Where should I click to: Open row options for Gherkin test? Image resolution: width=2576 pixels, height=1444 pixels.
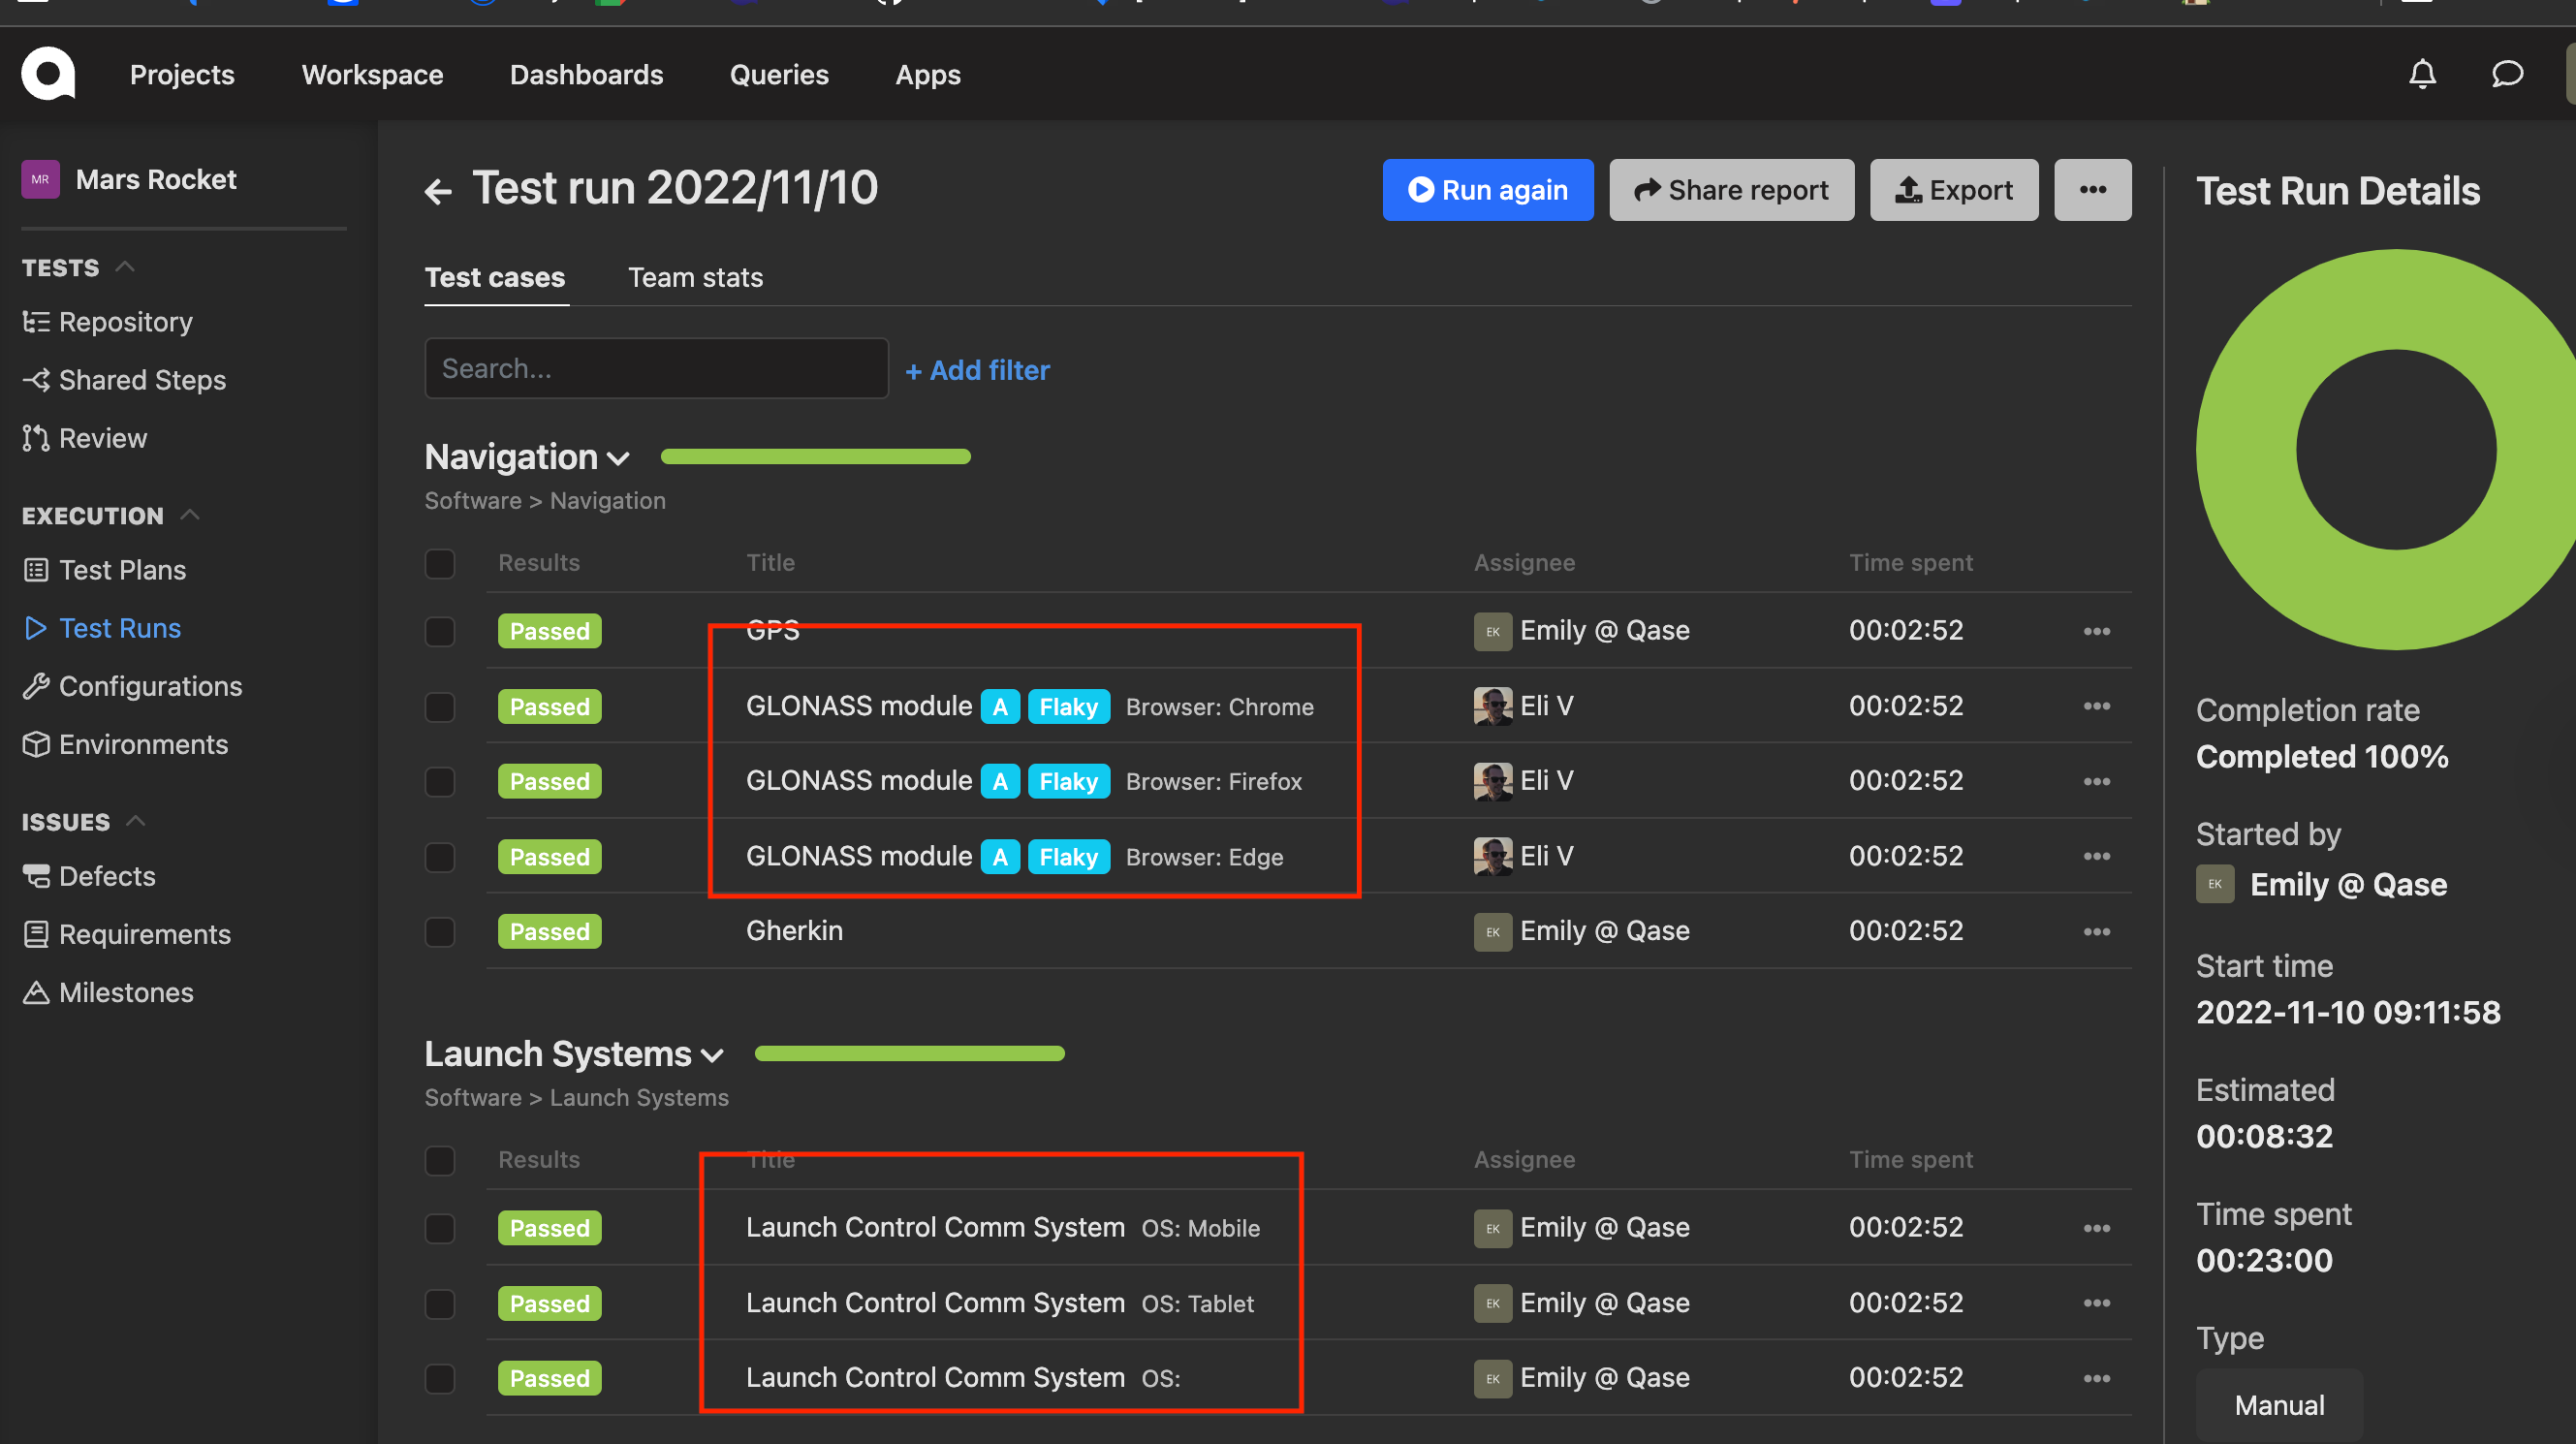coord(2097,931)
